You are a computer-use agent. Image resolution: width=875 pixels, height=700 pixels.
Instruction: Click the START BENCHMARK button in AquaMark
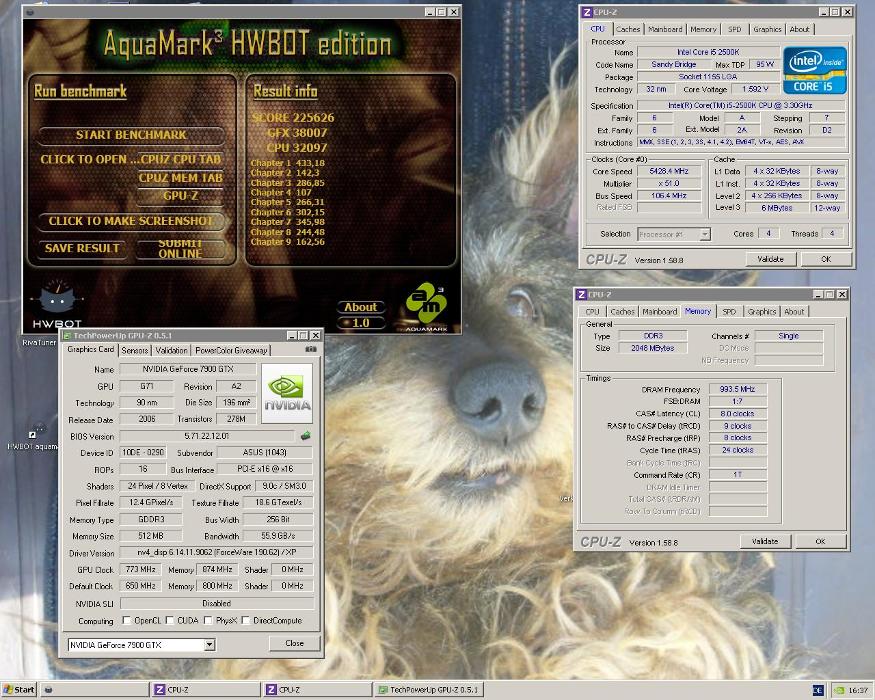tap(131, 135)
